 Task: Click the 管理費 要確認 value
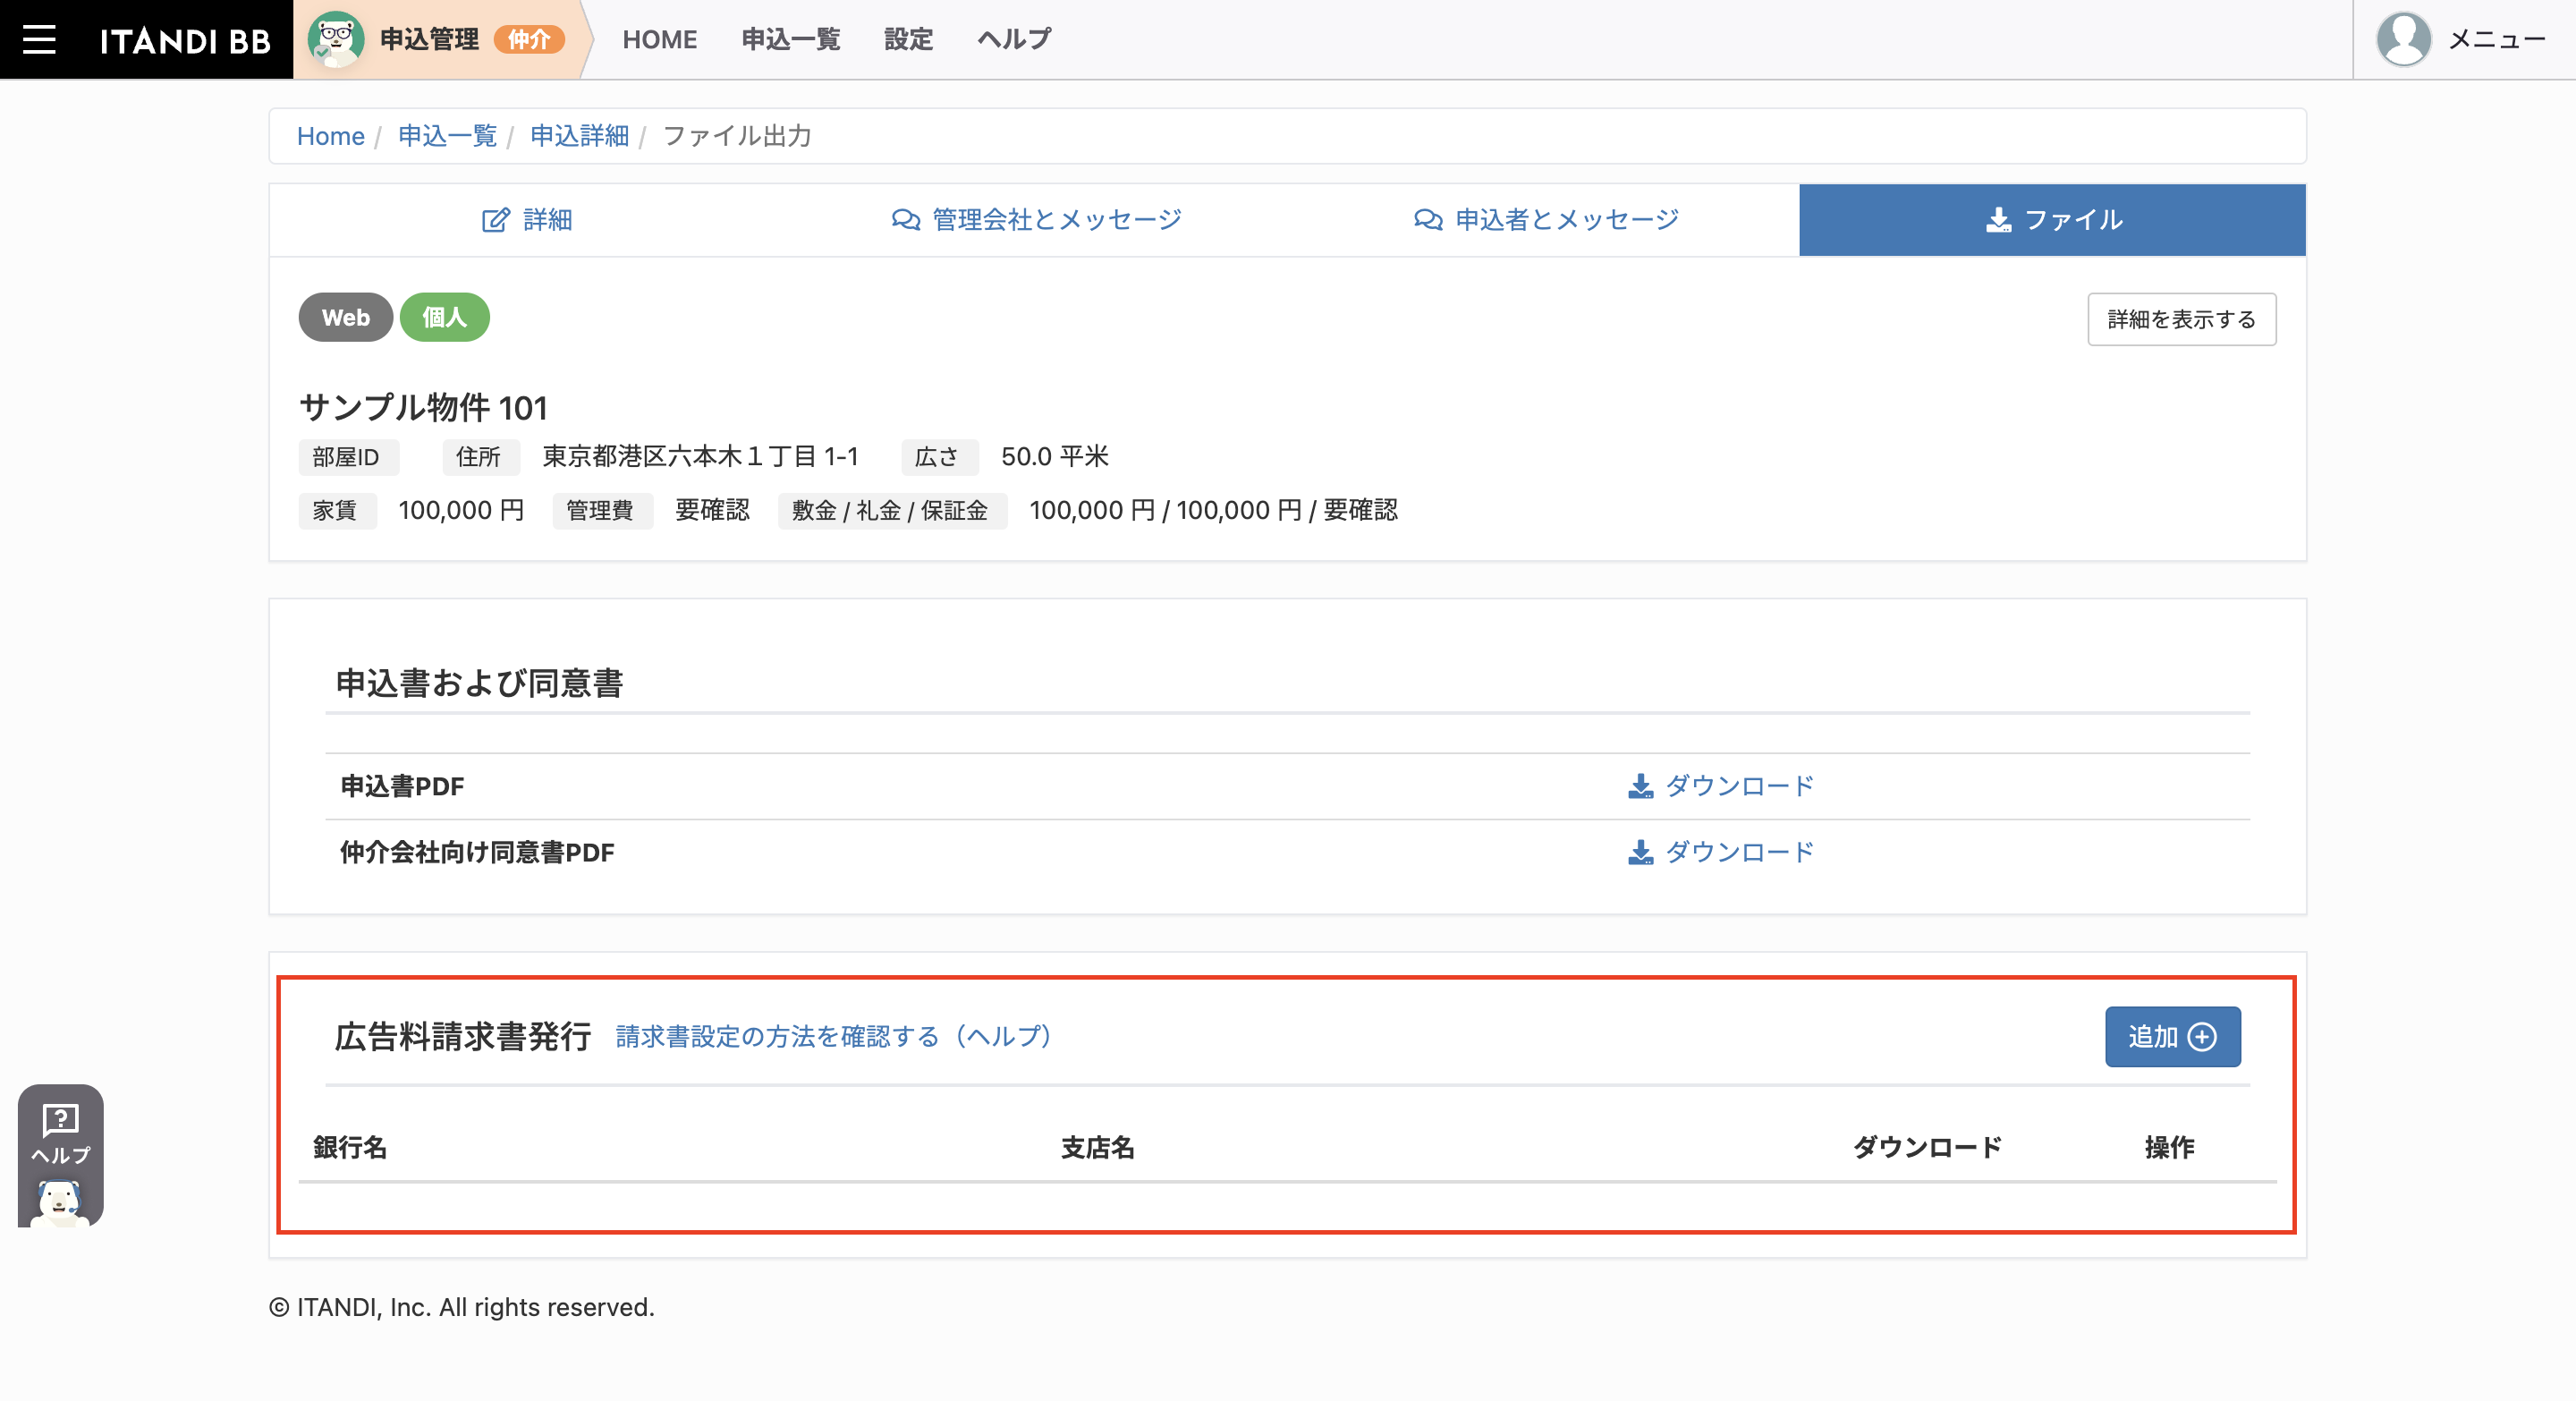(712, 511)
